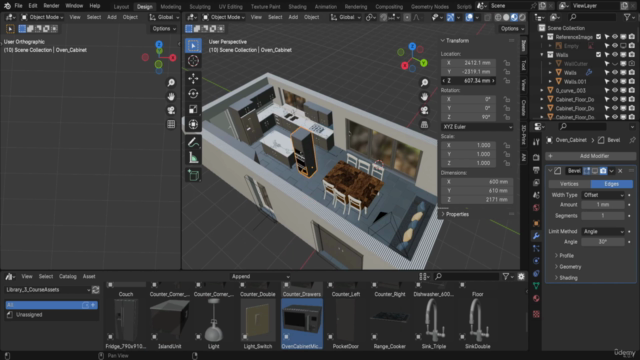Open Object Mode dropdown in perspective viewport
Viewport: 640px width, 360px height.
[x=224, y=17]
